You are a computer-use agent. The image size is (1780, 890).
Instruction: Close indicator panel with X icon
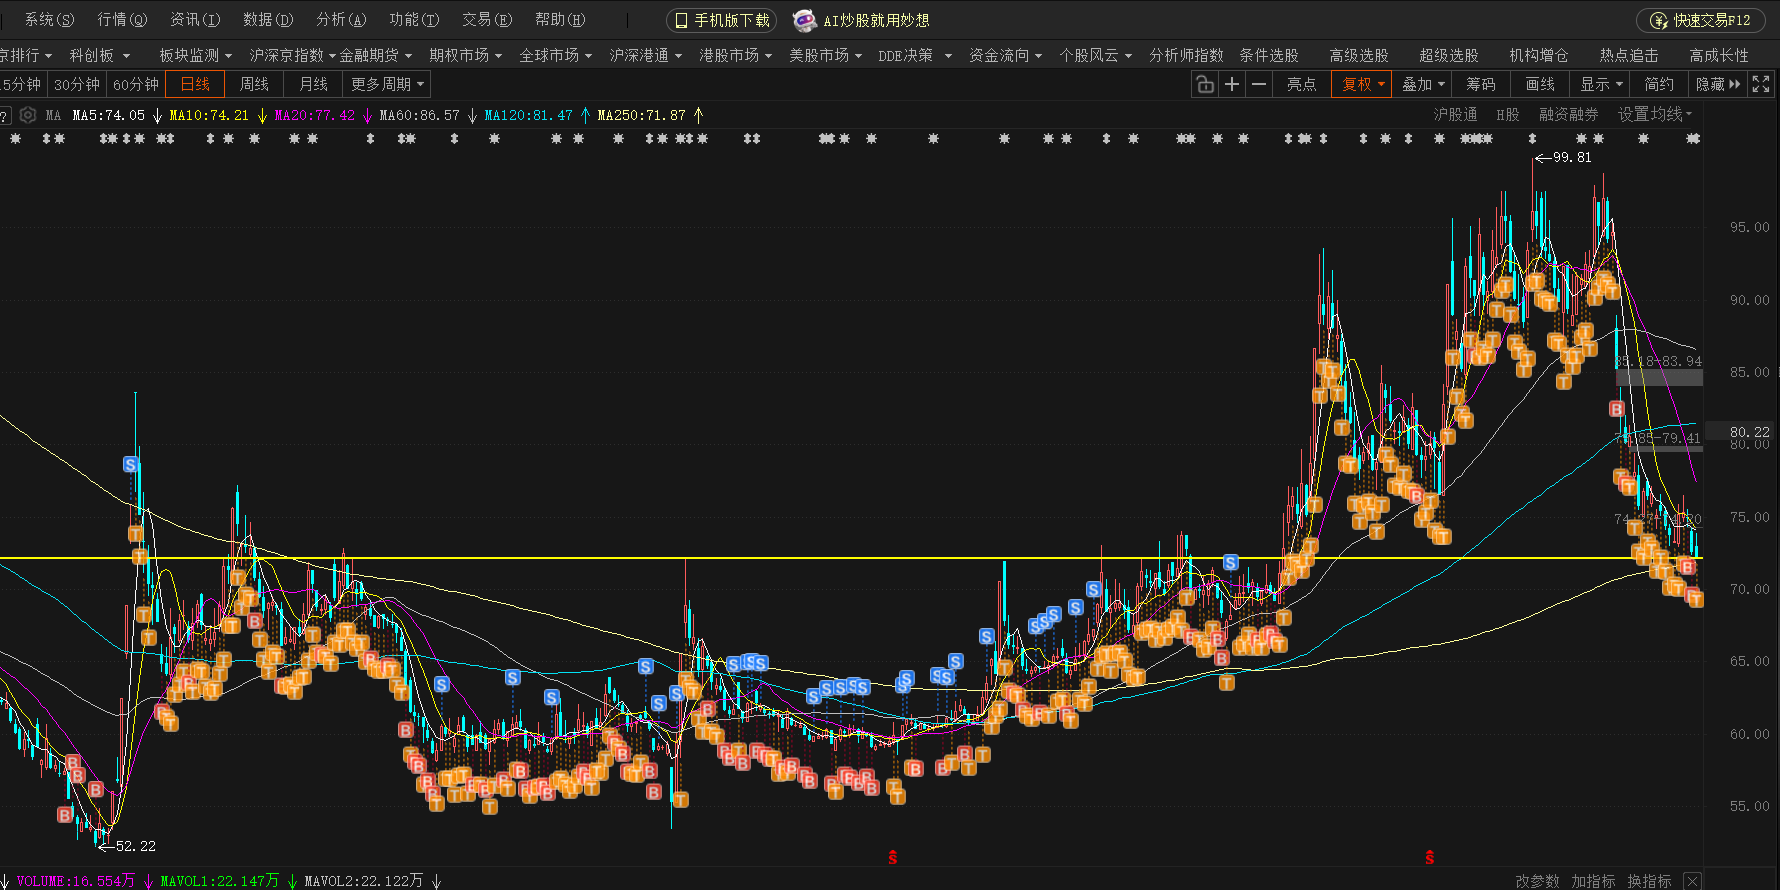[1692, 881]
